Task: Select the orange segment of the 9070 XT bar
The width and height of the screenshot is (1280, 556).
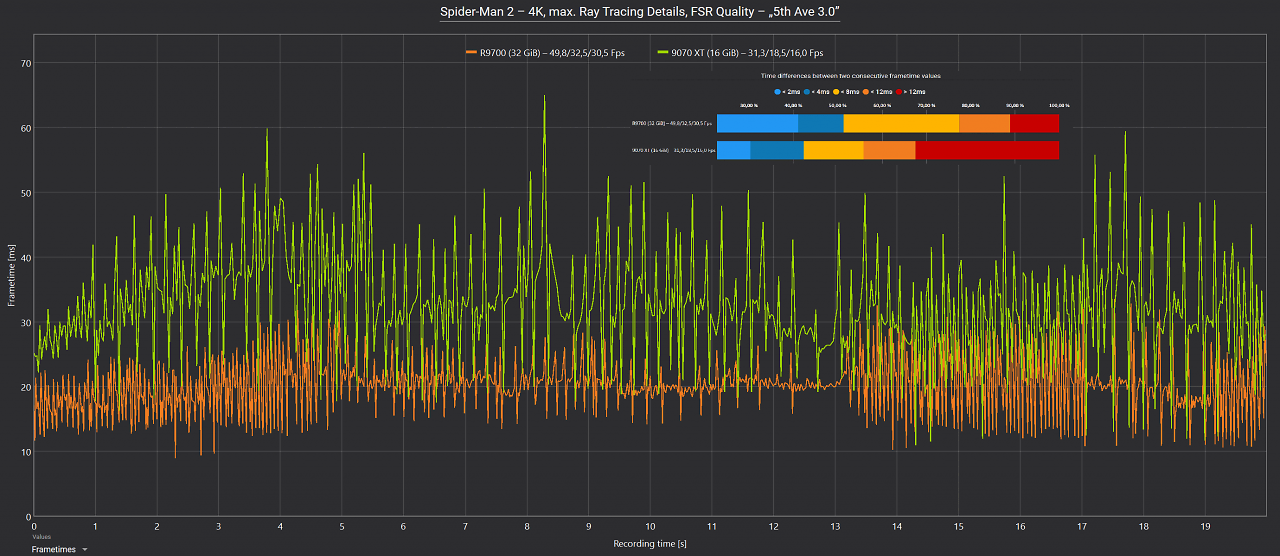Action: (889, 150)
